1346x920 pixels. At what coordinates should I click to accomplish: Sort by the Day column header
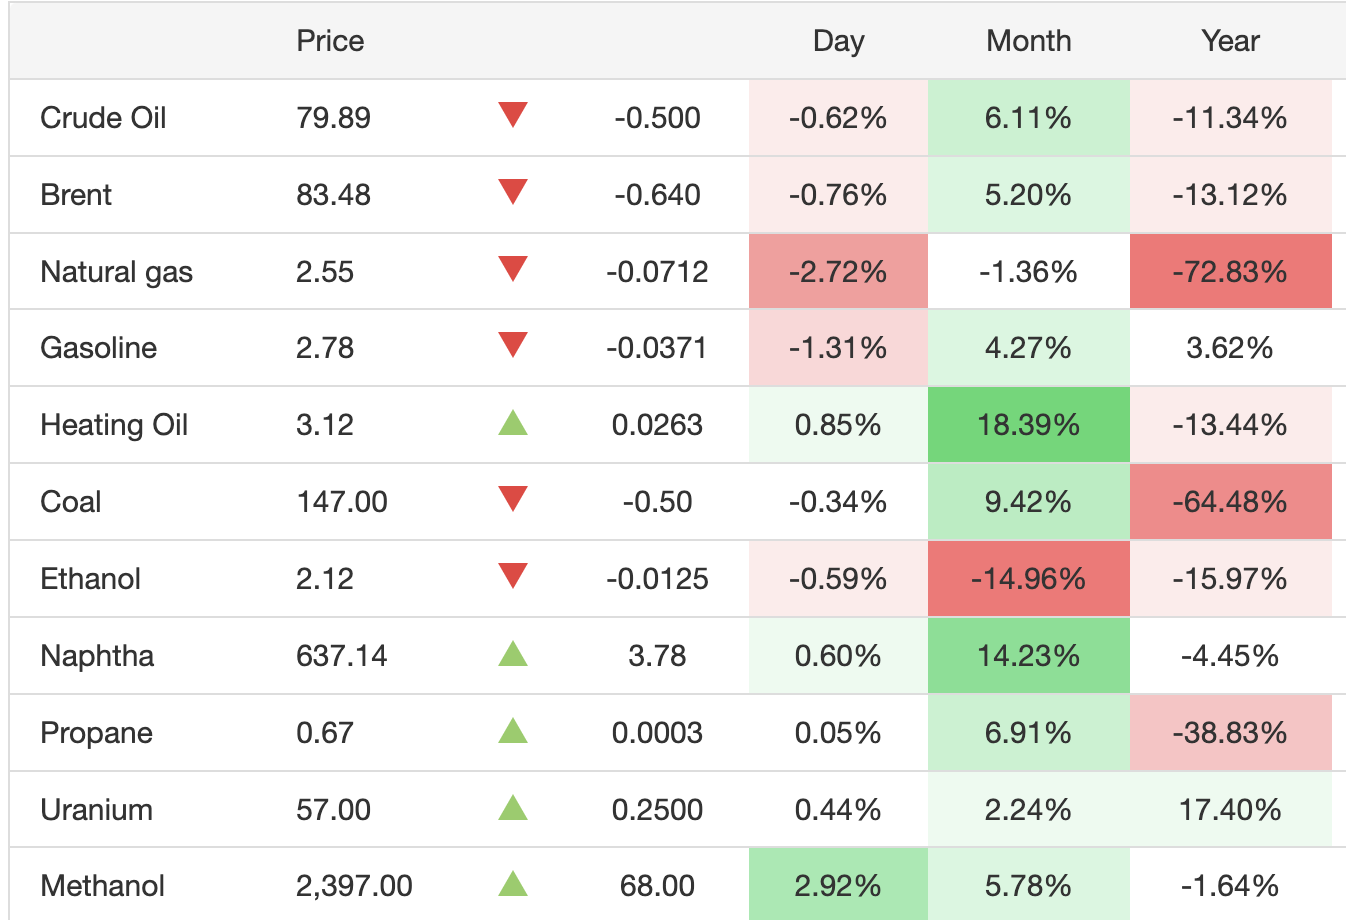[838, 41]
